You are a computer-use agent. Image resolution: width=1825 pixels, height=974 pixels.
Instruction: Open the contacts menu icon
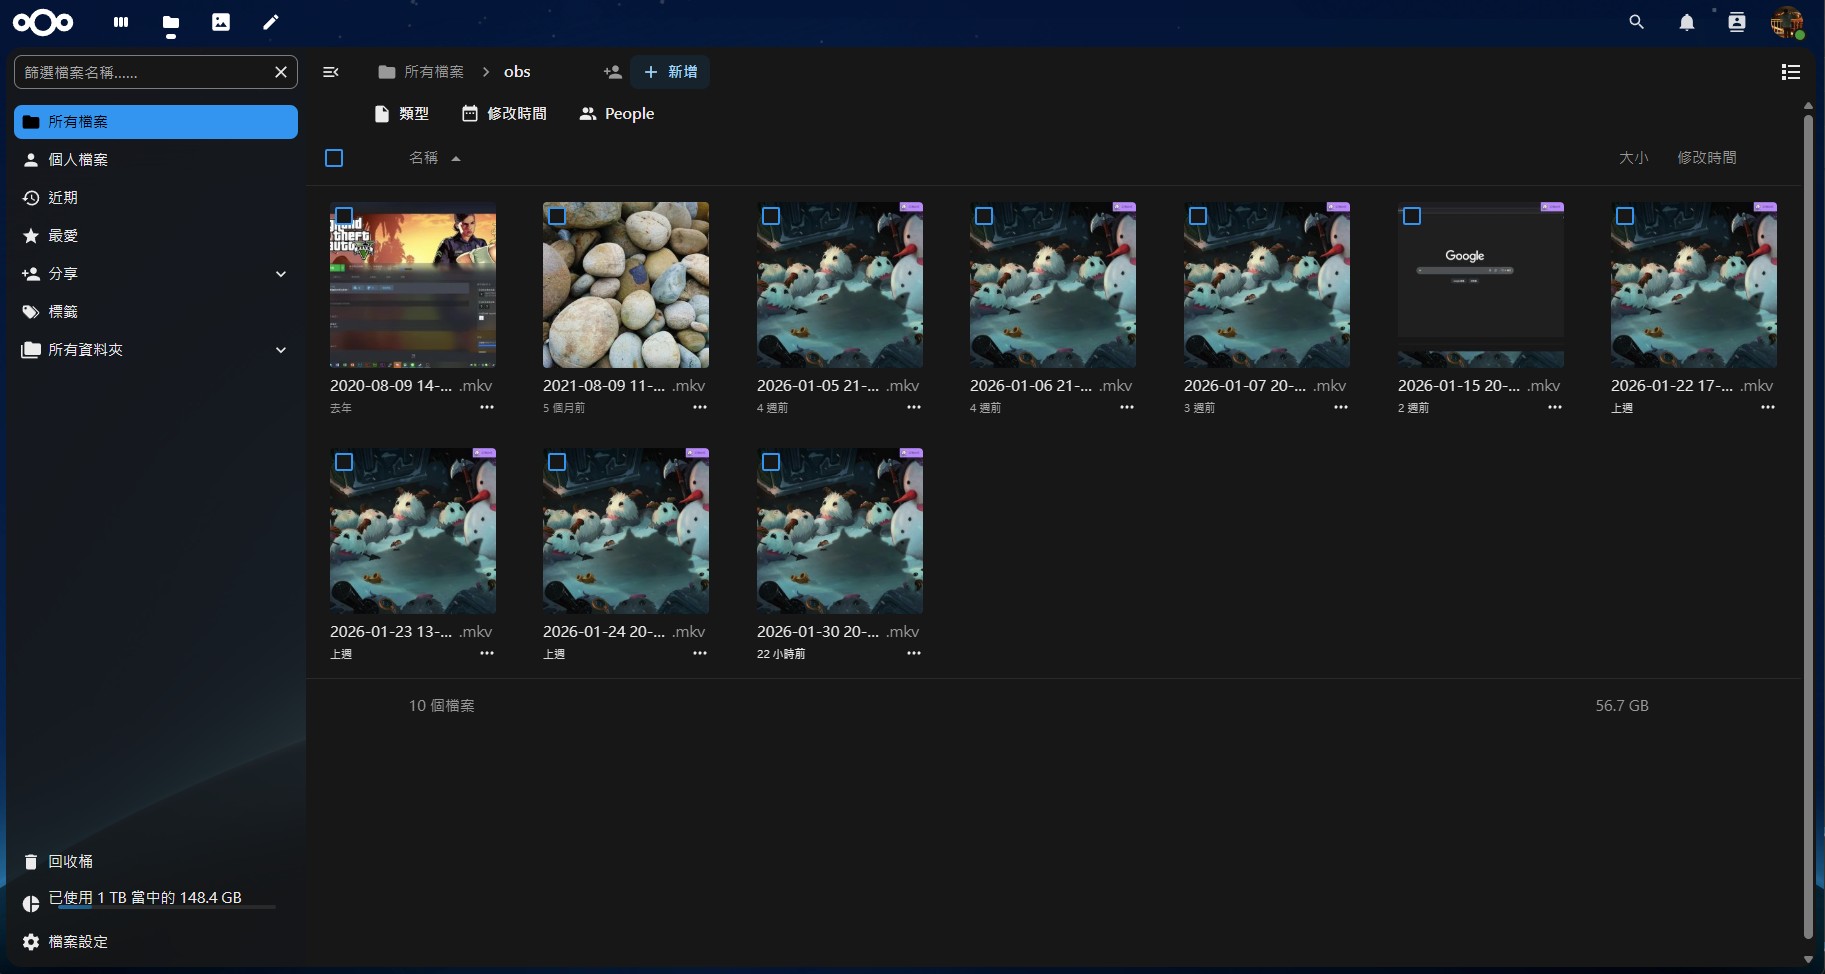click(x=1737, y=22)
